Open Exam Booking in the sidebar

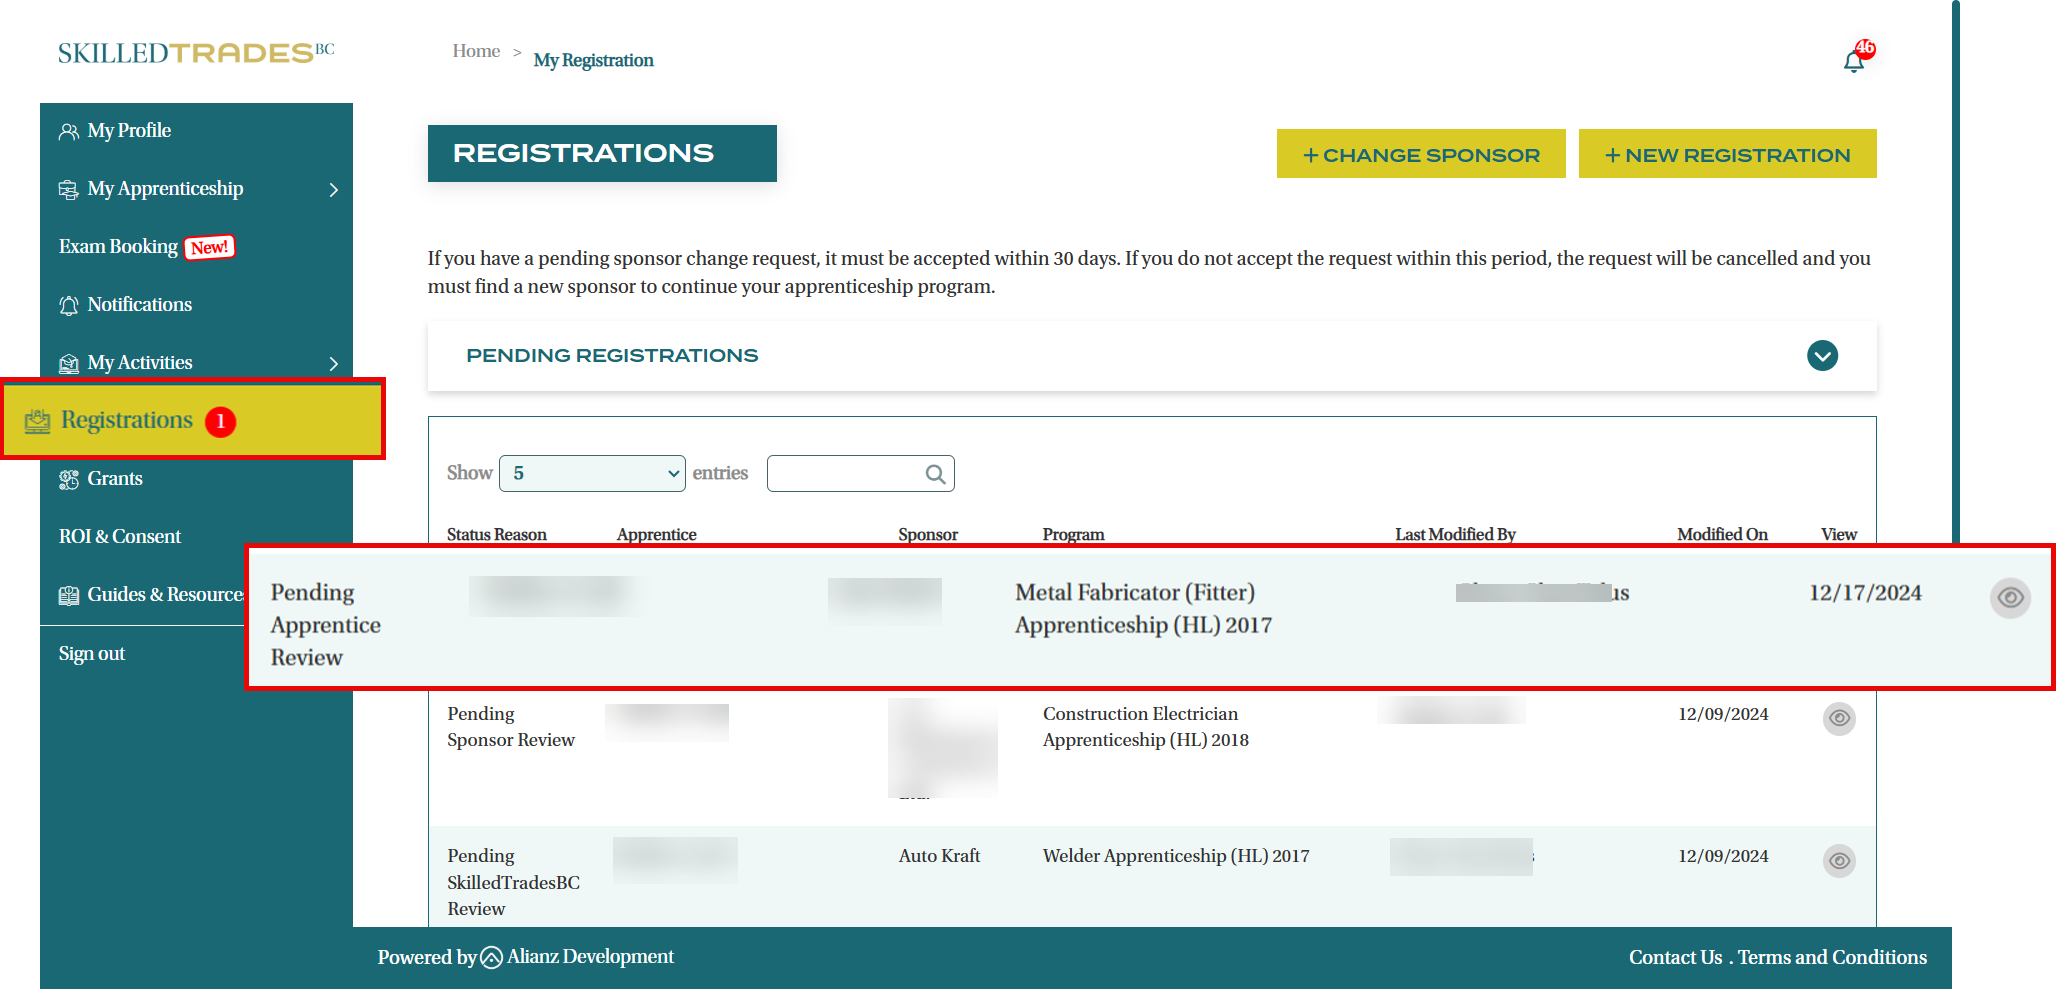(x=118, y=247)
